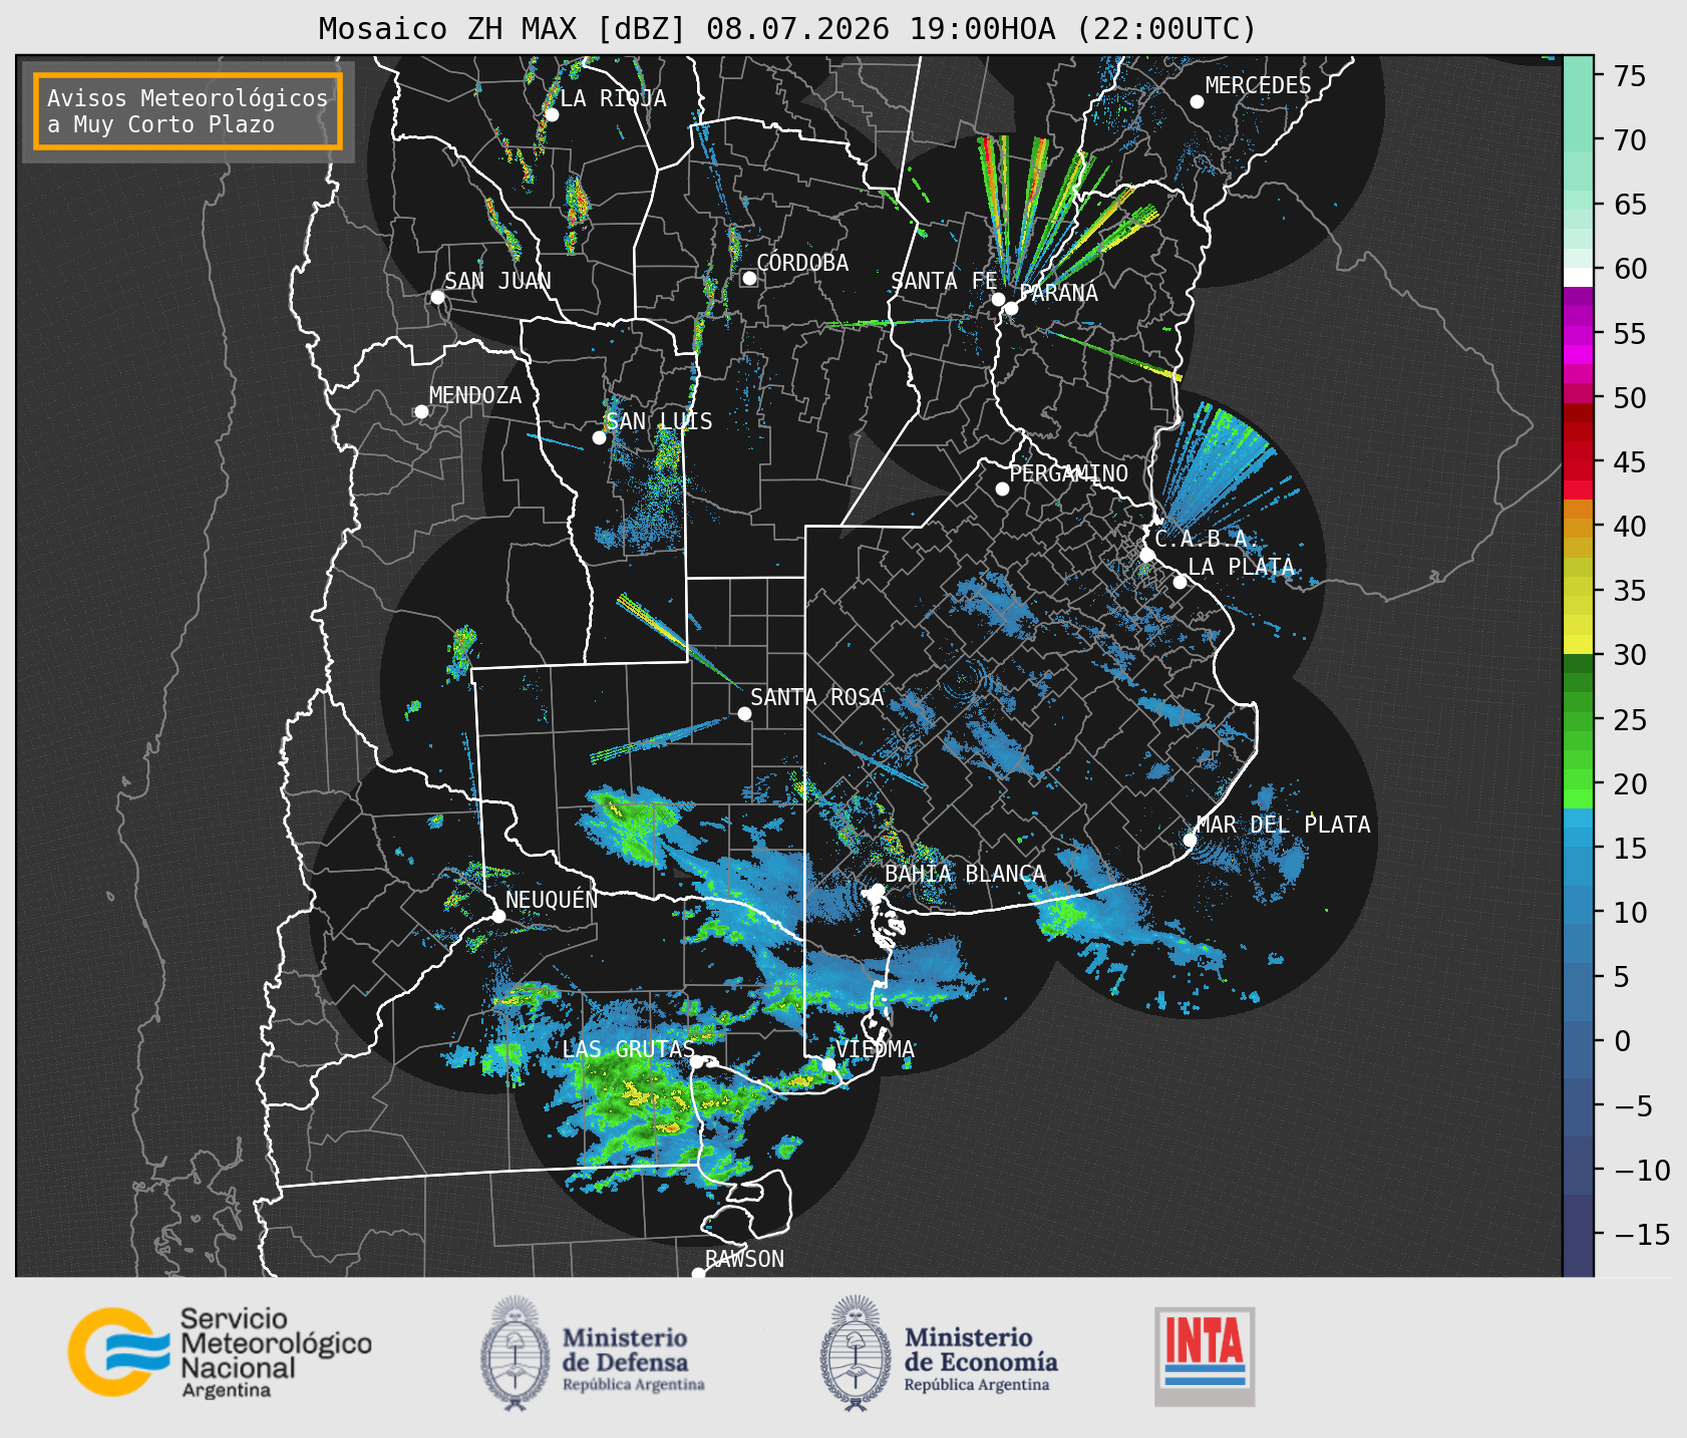
Task: Select the Mar del Plata marker dot
Action: 1189,839
